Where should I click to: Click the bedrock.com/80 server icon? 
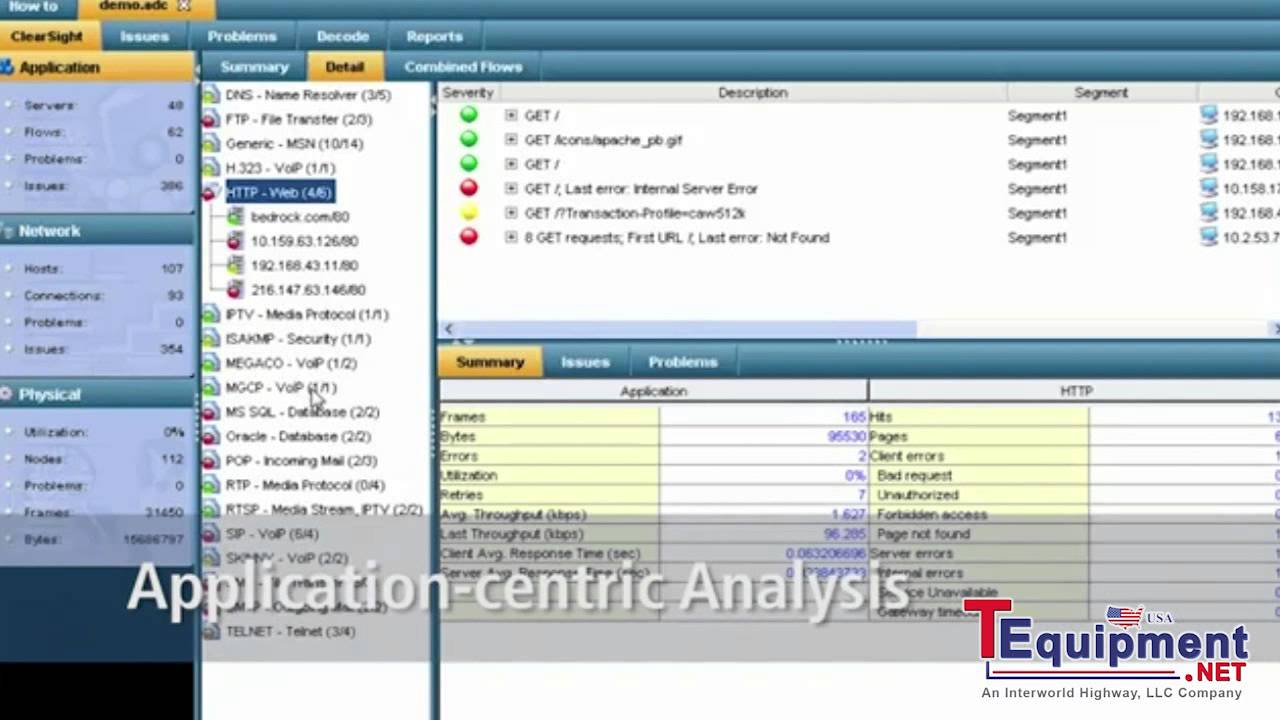pos(234,217)
